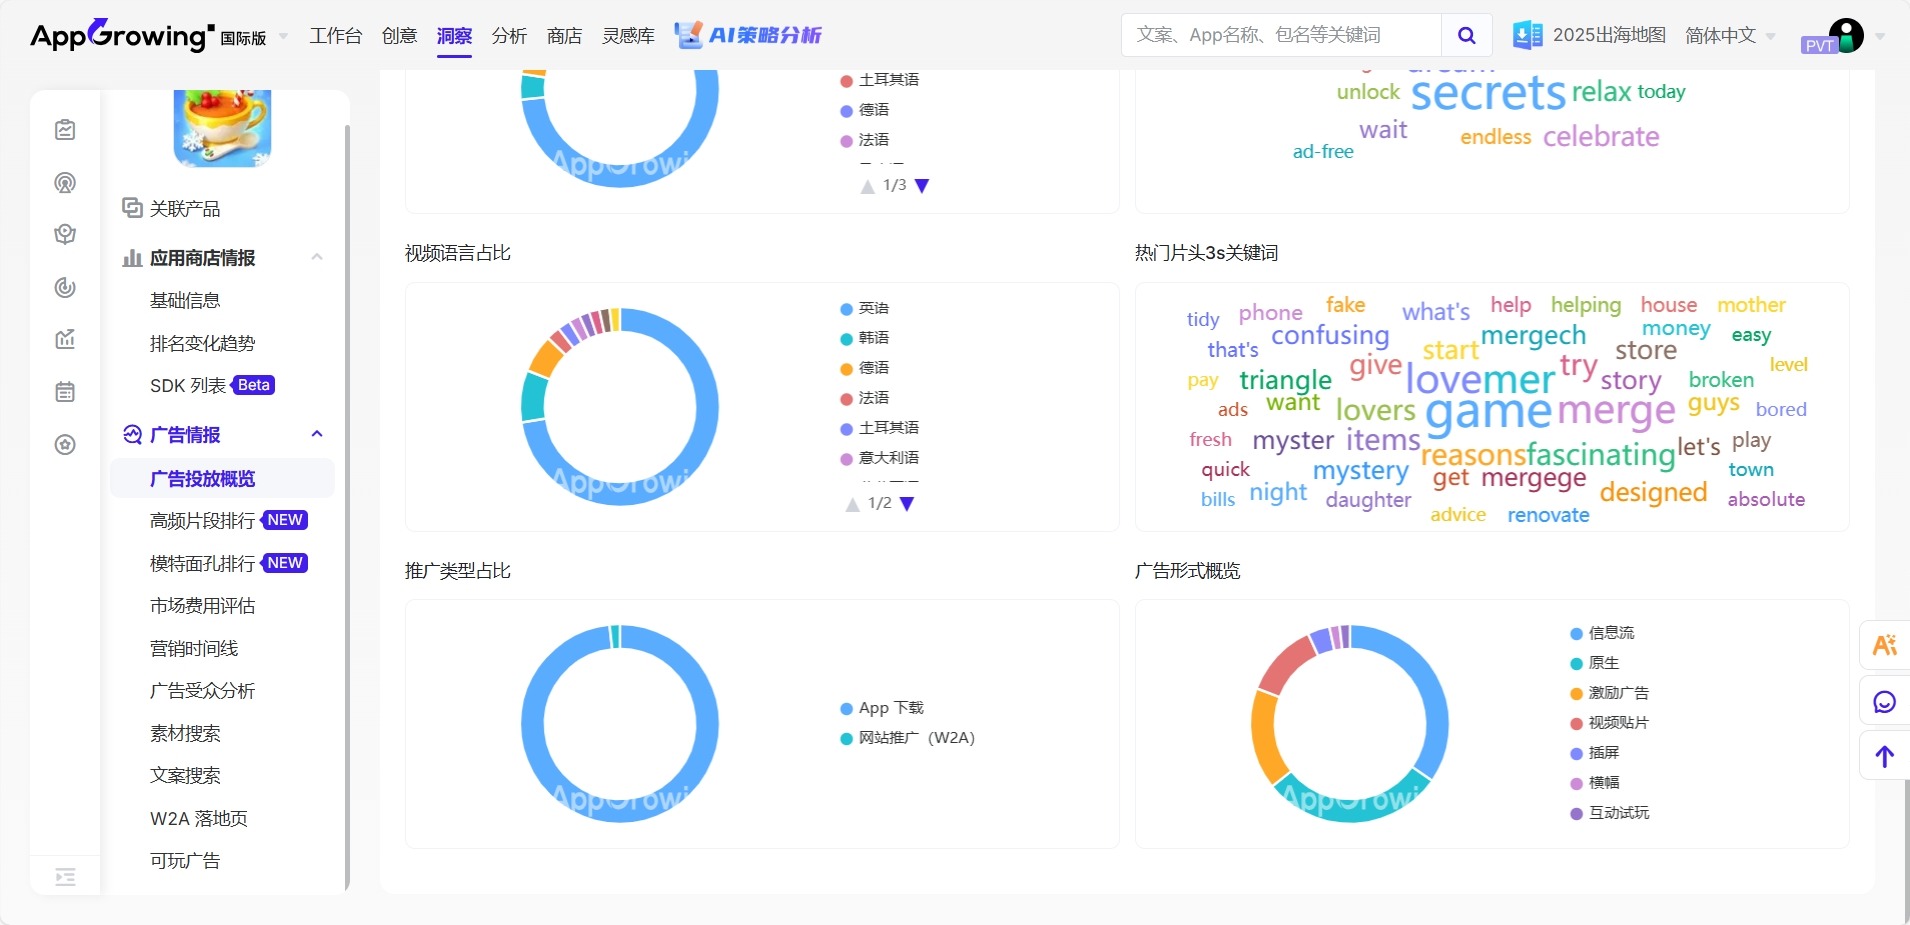Toggle 英语 legend in video language chart
The height and width of the screenshot is (925, 1910).
click(x=873, y=309)
